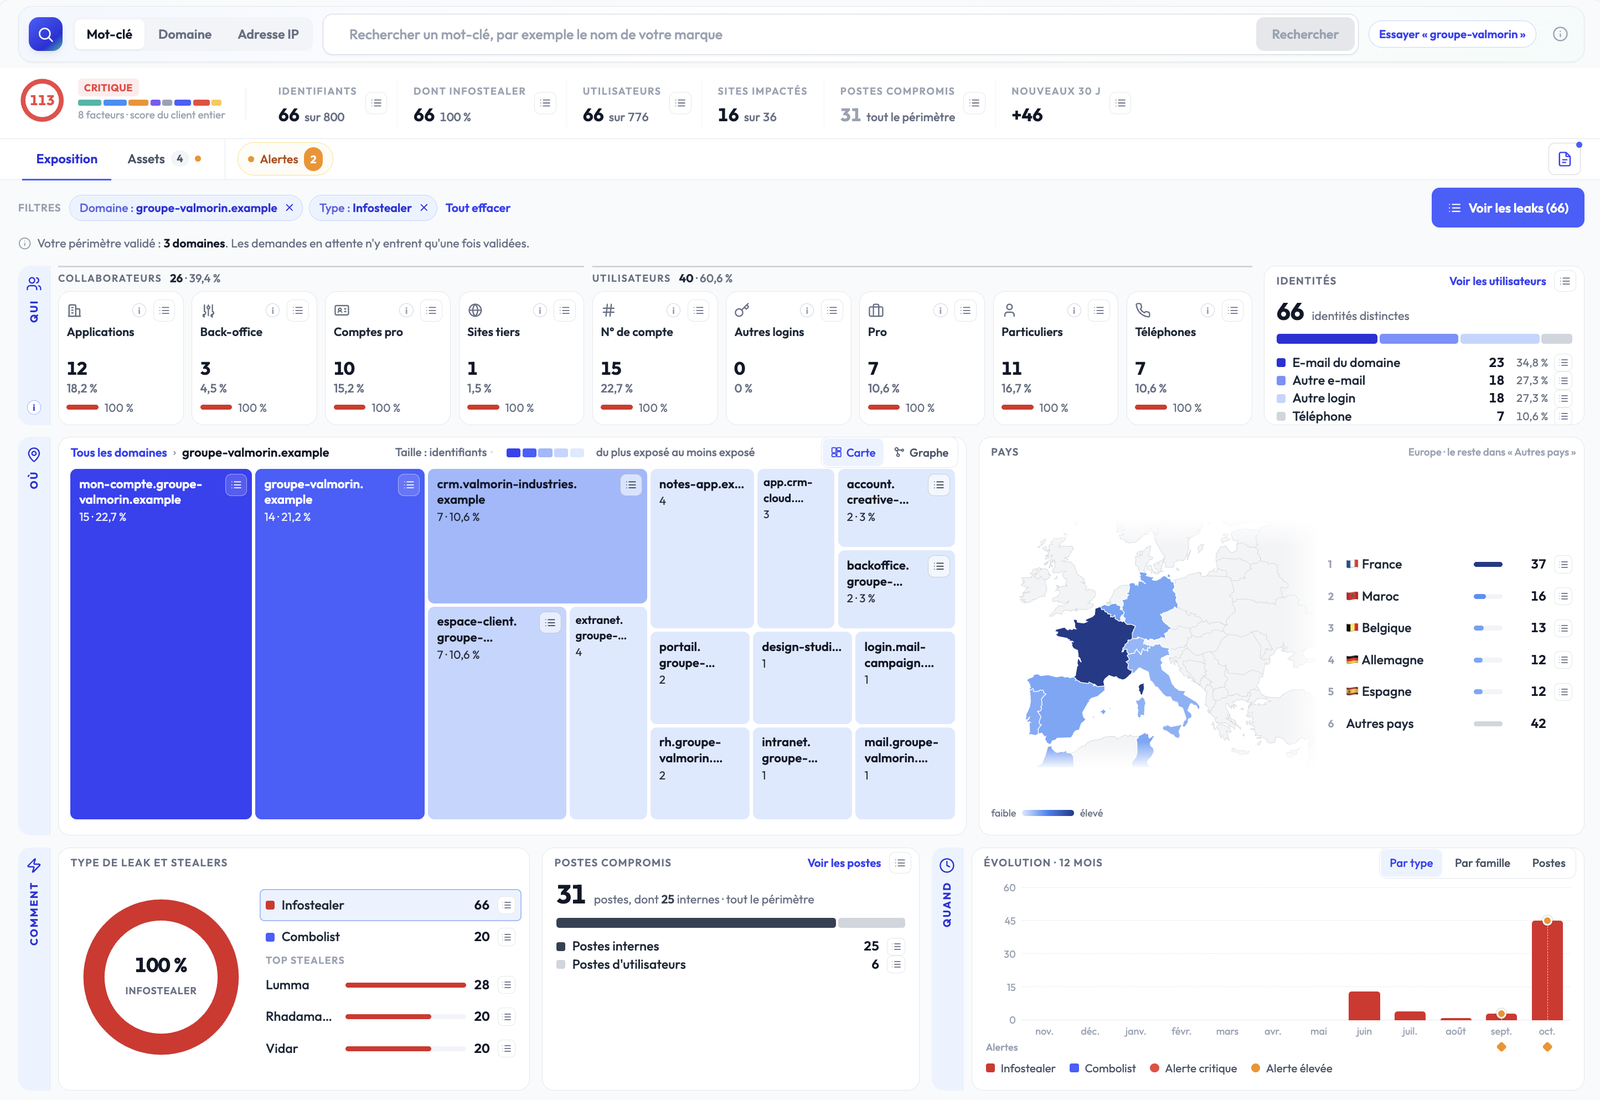The height and width of the screenshot is (1100, 1600).
Task: Open the Alertes tab
Action: [x=285, y=159]
